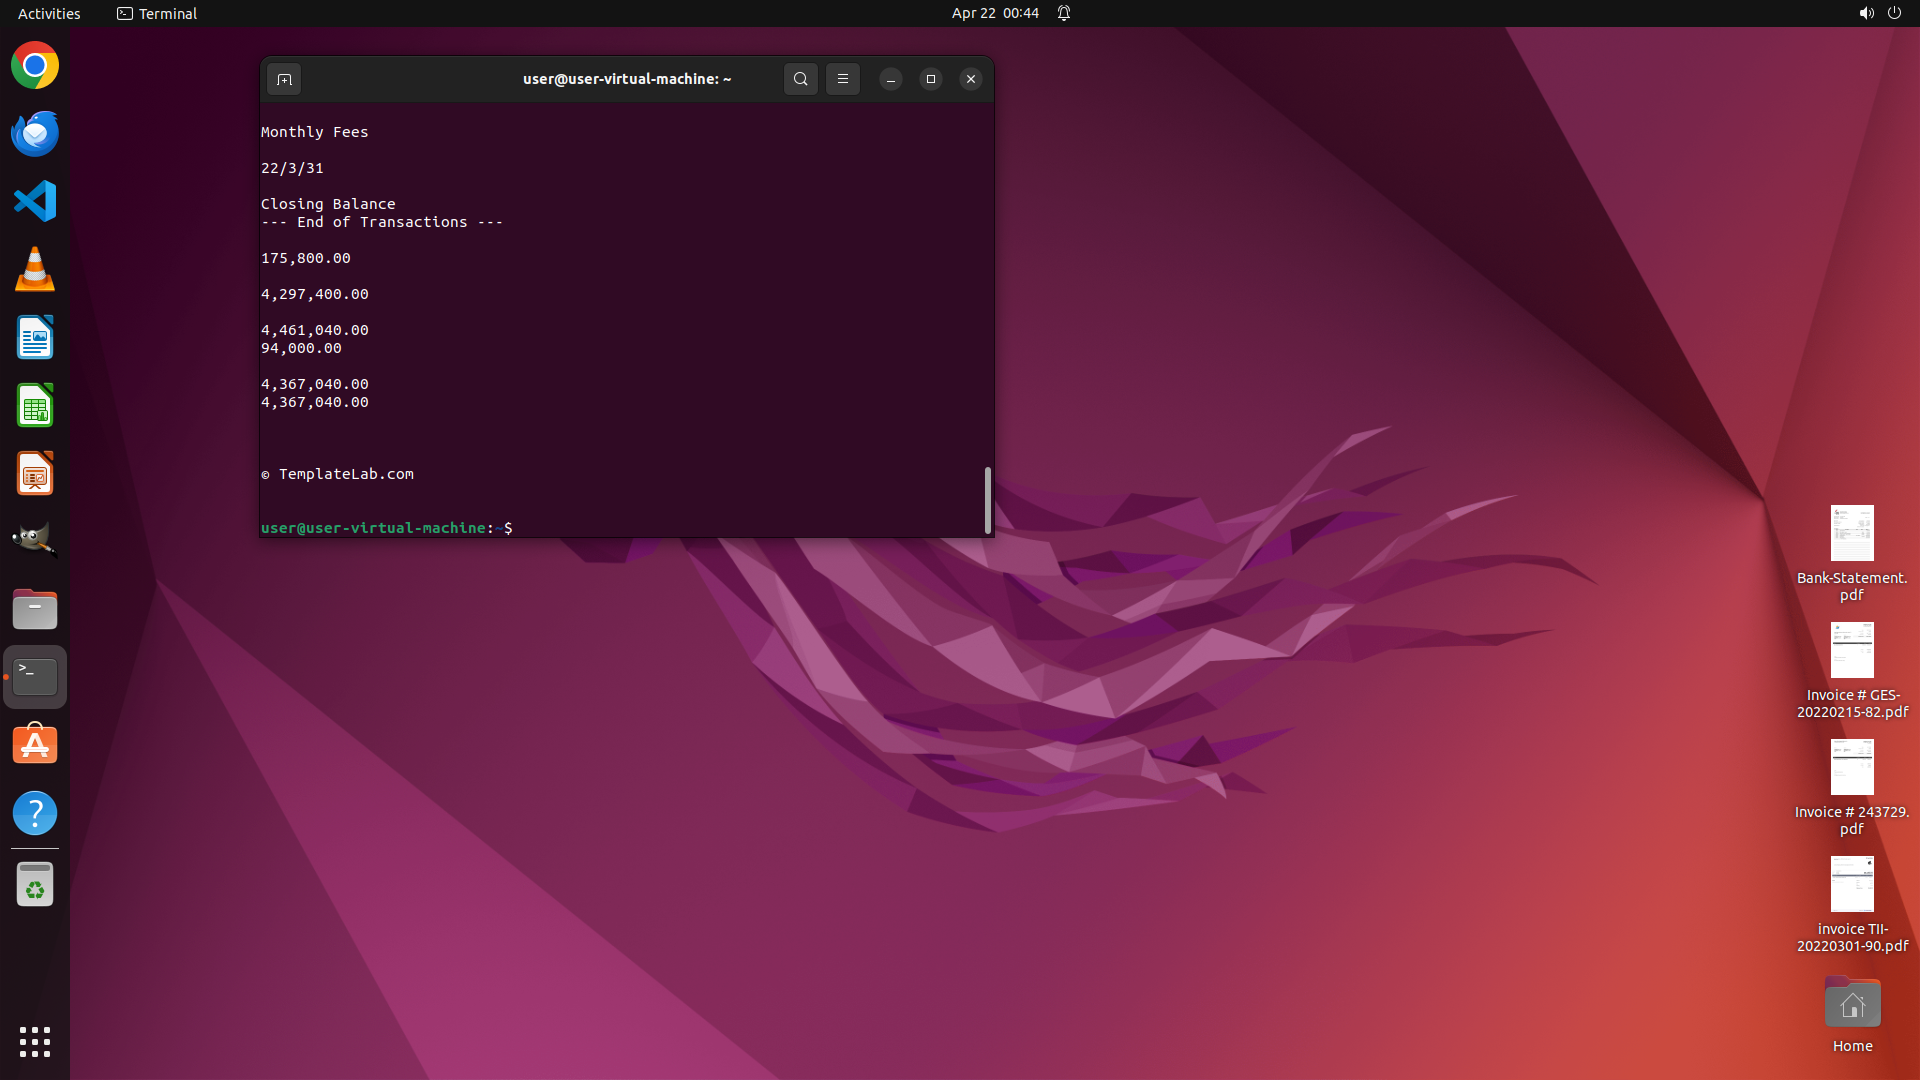Open the clock and calendar panel

coord(994,13)
